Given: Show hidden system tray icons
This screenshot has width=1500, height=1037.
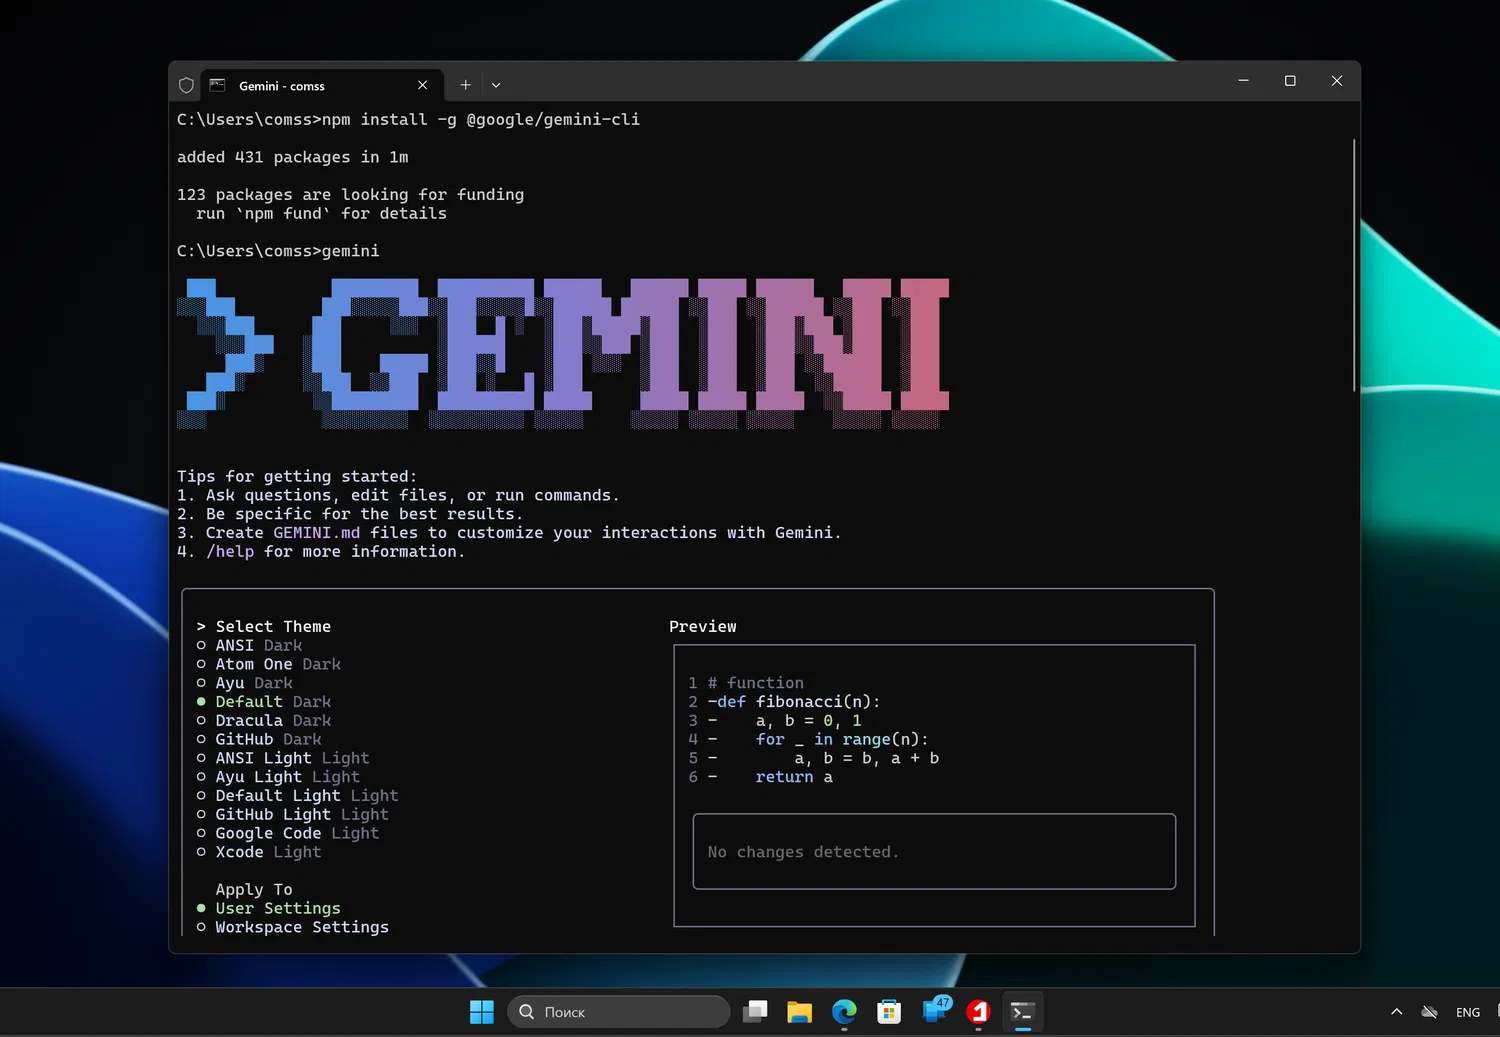Looking at the screenshot, I should click(x=1396, y=1012).
